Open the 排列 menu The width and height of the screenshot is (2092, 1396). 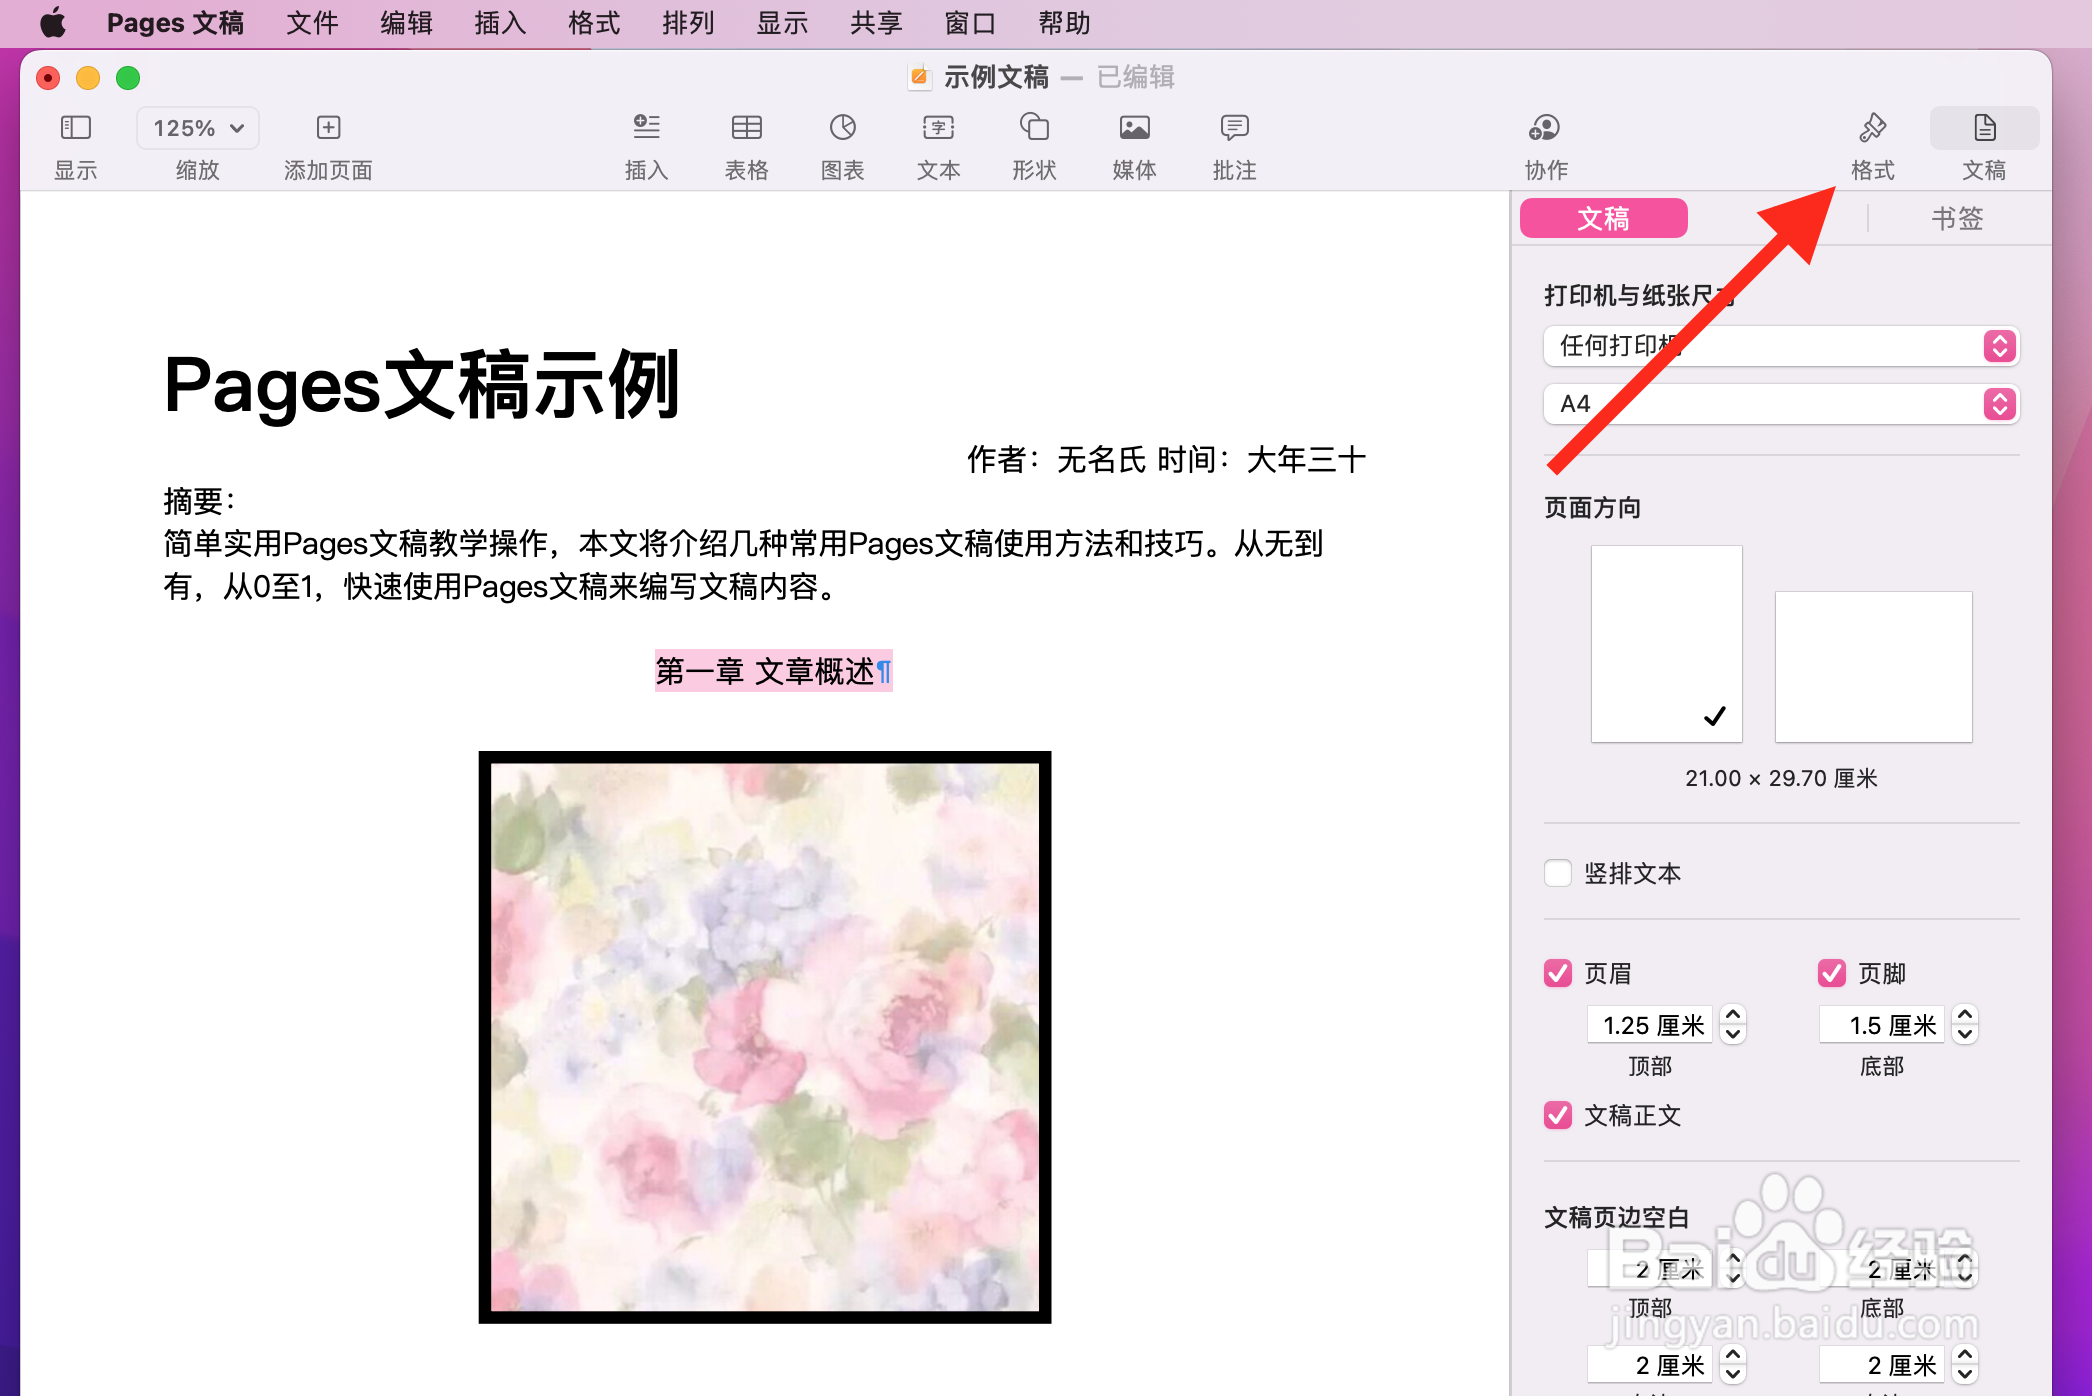688,22
